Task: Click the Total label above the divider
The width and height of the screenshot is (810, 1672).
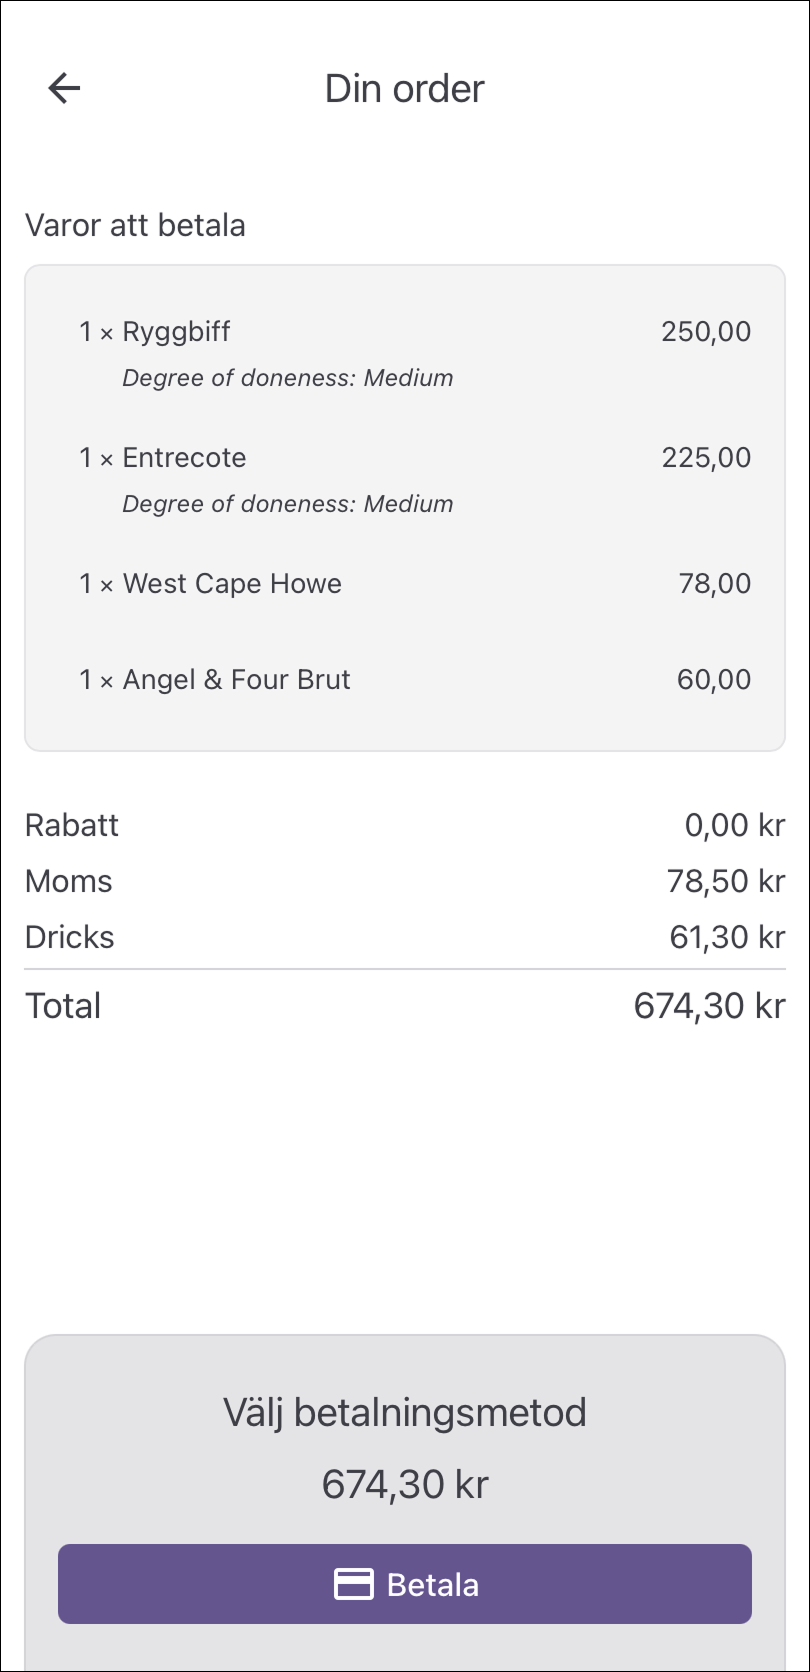Action: point(63,1006)
